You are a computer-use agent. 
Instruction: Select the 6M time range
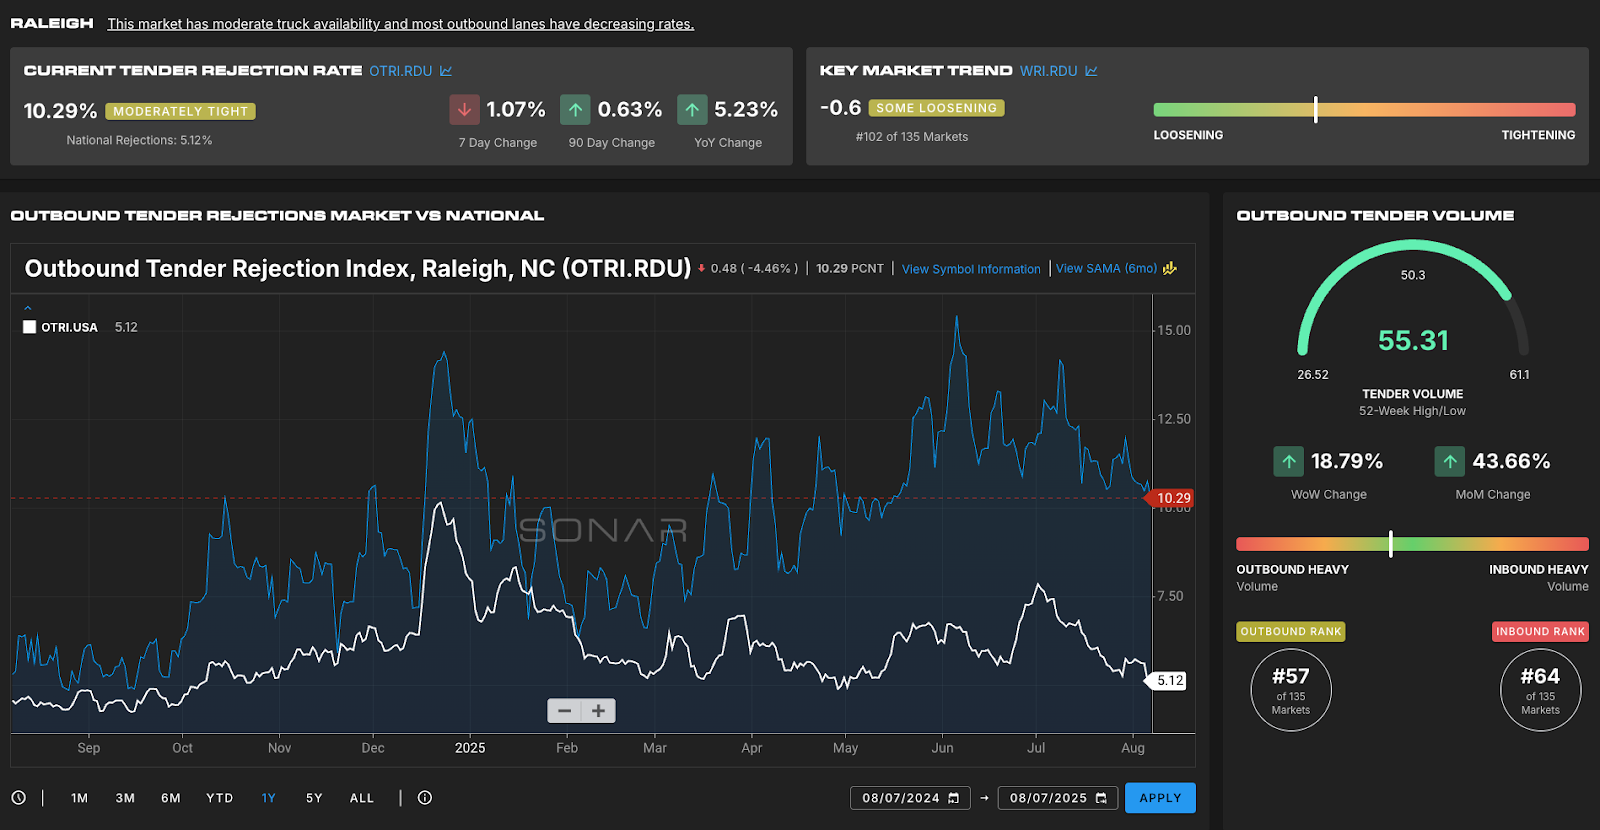click(x=171, y=798)
